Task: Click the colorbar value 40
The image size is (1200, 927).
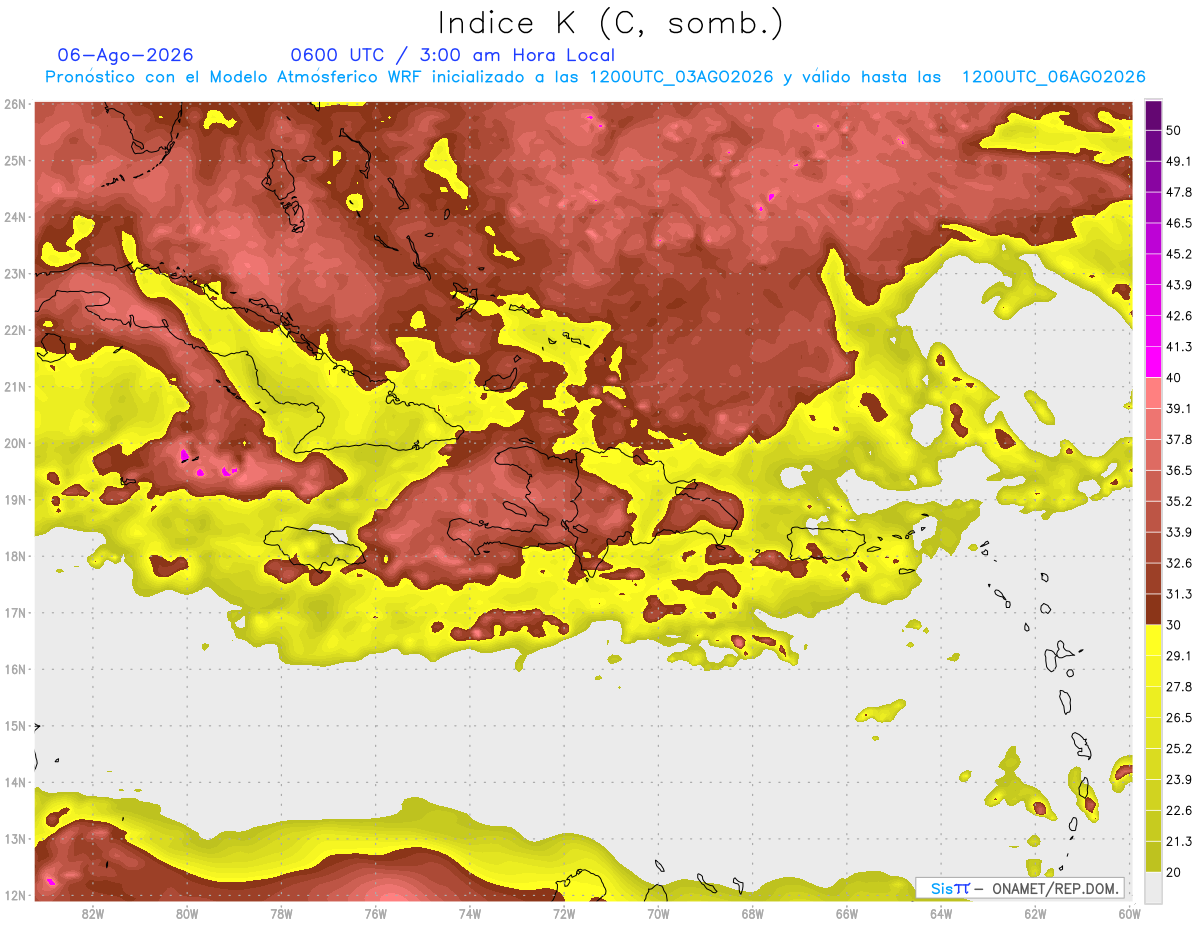Action: pyautogui.click(x=1175, y=377)
